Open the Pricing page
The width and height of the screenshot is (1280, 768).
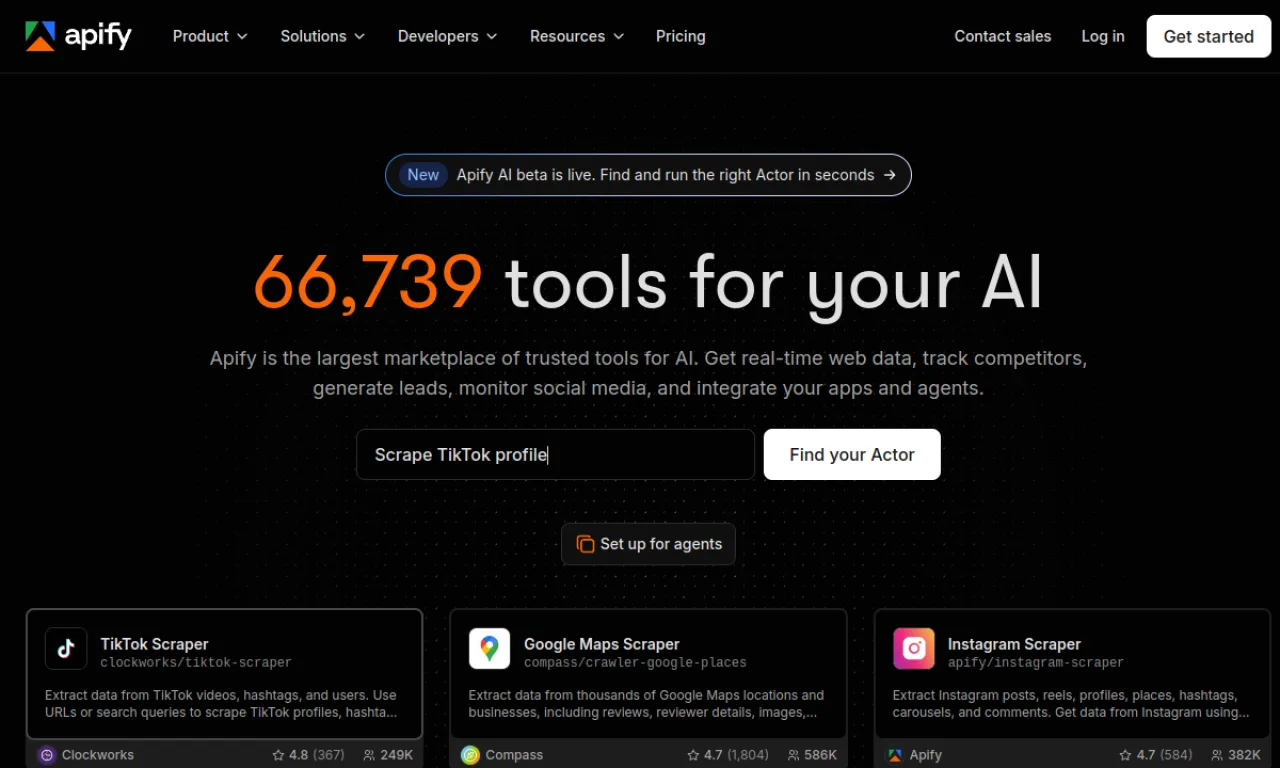click(x=681, y=36)
